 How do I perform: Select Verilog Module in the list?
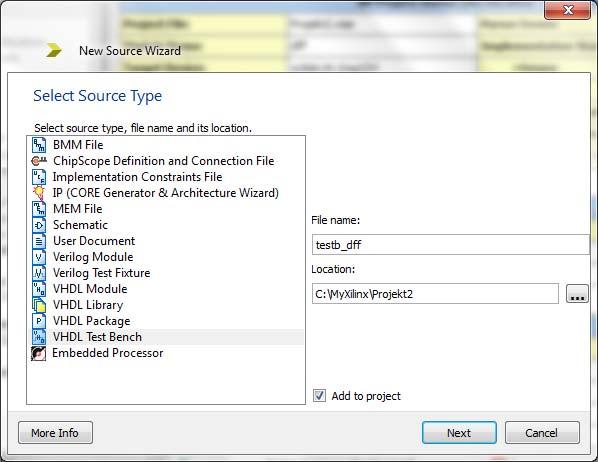click(x=93, y=257)
